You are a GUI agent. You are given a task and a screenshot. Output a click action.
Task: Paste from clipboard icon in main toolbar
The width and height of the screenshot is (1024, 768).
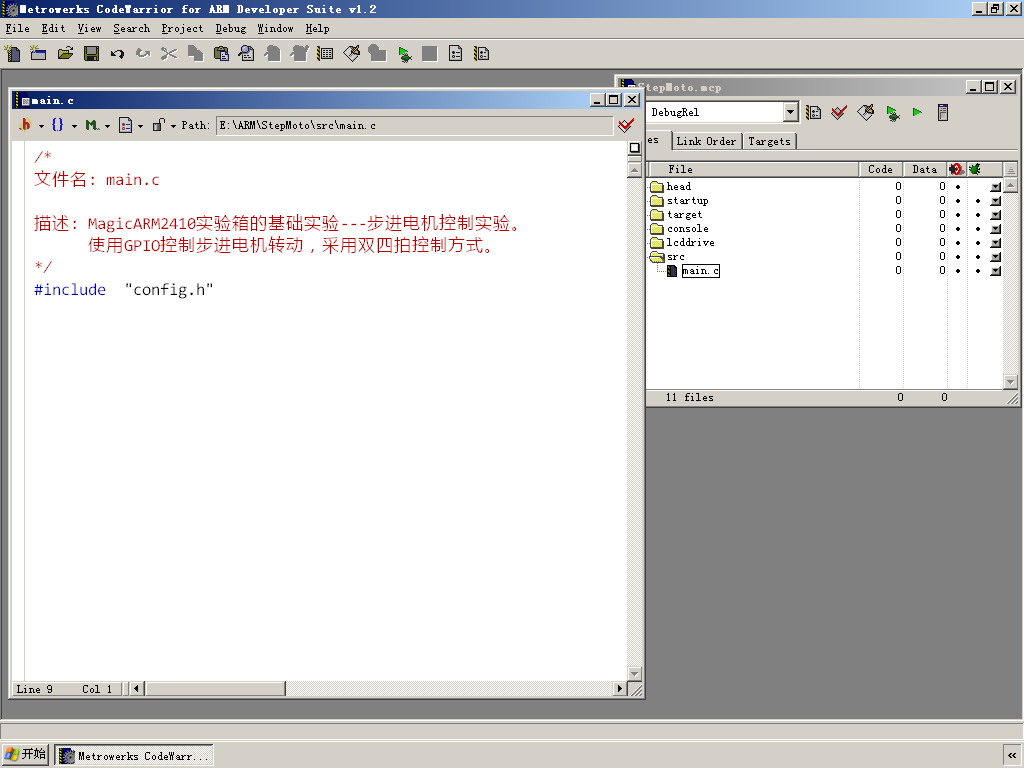(221, 54)
